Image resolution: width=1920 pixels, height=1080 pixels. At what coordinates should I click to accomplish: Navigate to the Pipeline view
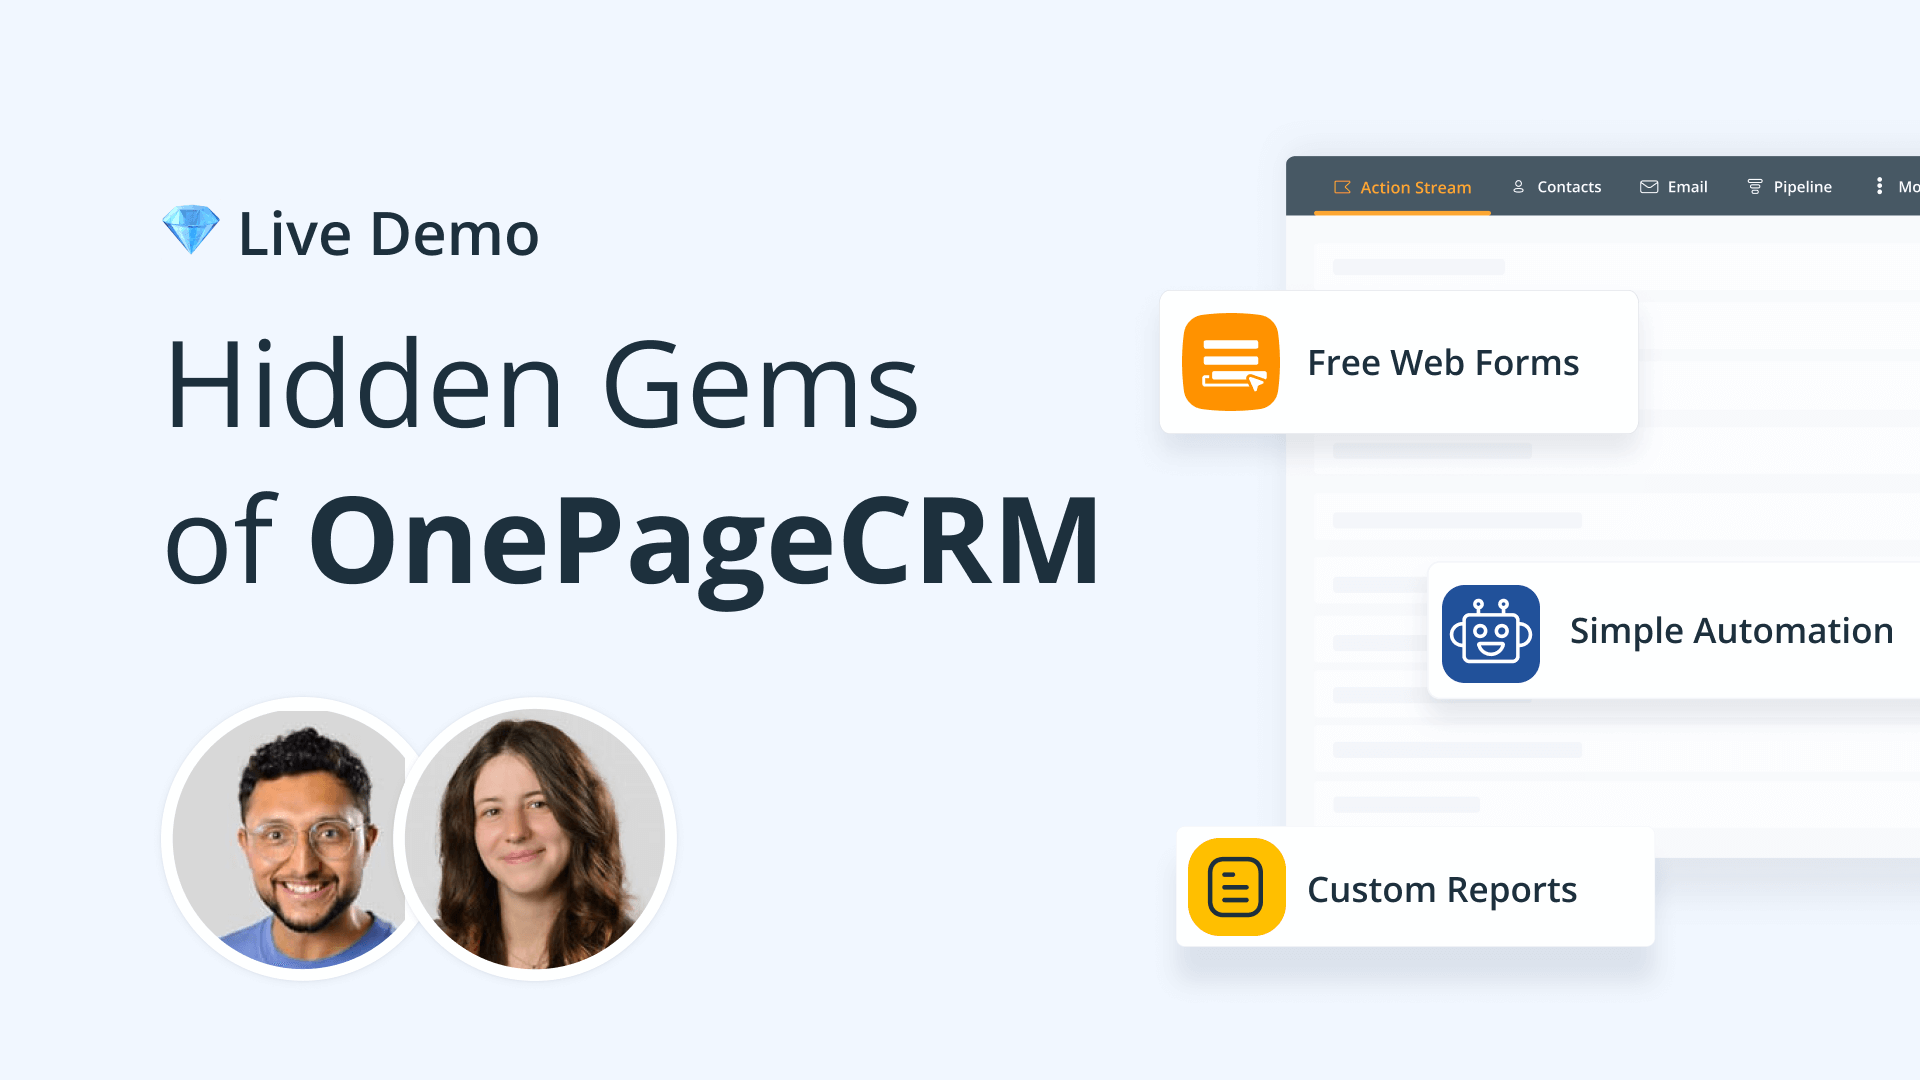pos(1789,186)
